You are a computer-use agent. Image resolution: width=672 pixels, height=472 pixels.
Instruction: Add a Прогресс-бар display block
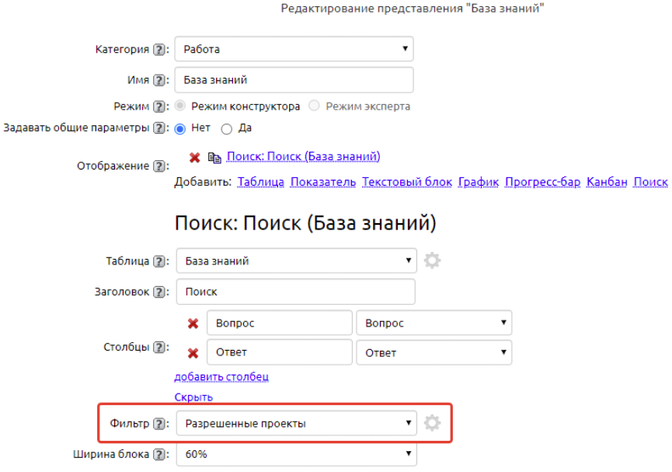(x=541, y=182)
